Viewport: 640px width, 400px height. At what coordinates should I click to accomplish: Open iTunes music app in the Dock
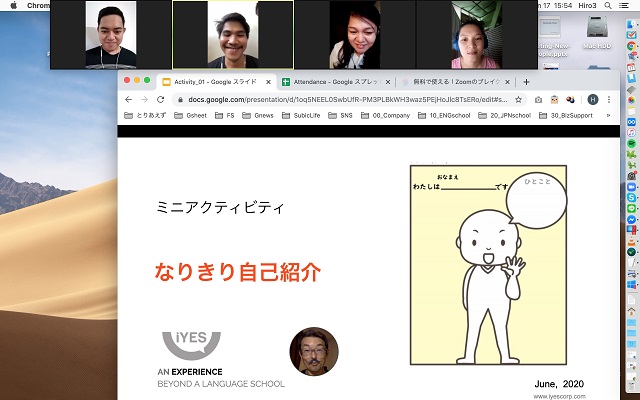tap(631, 132)
